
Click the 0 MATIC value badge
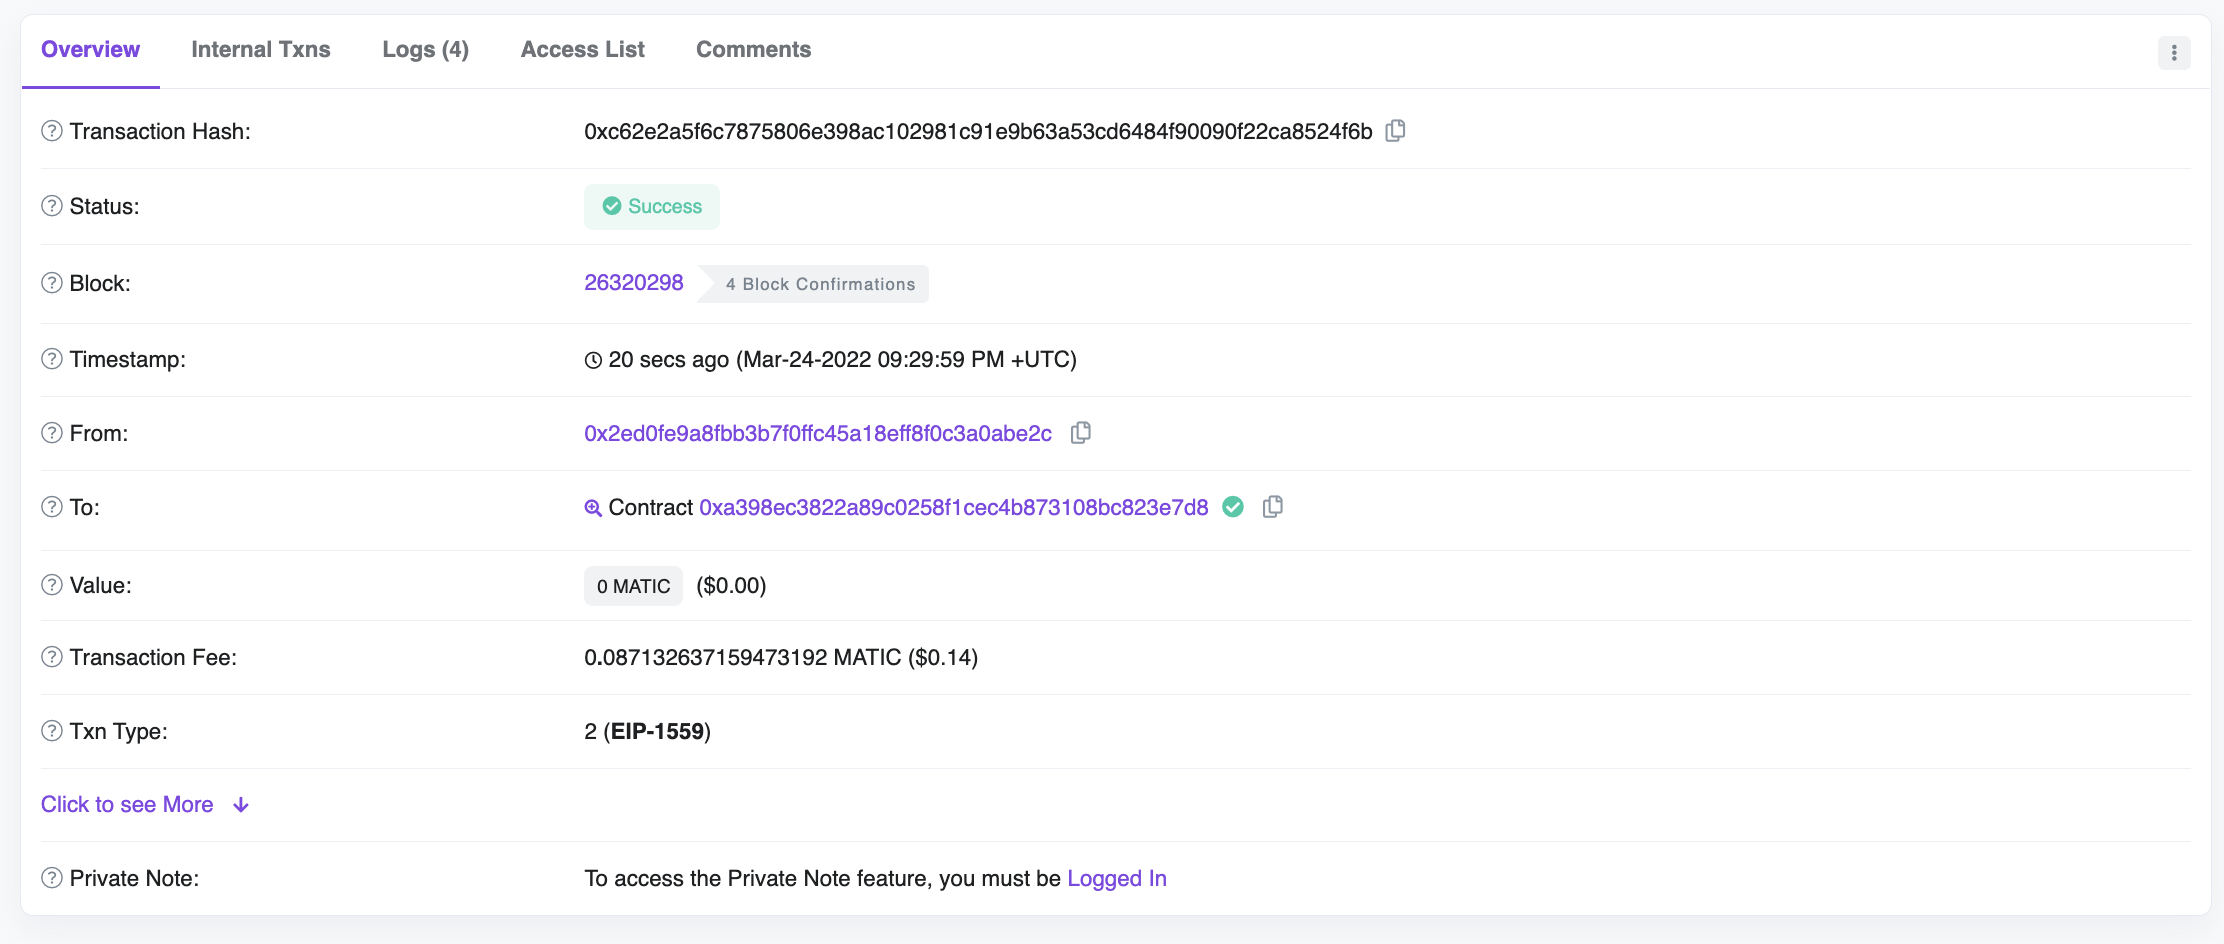click(x=633, y=586)
